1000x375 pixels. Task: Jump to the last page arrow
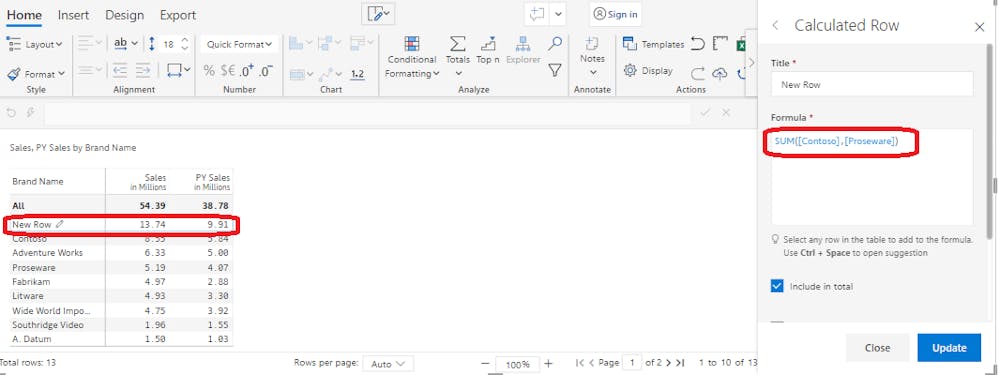click(x=680, y=363)
